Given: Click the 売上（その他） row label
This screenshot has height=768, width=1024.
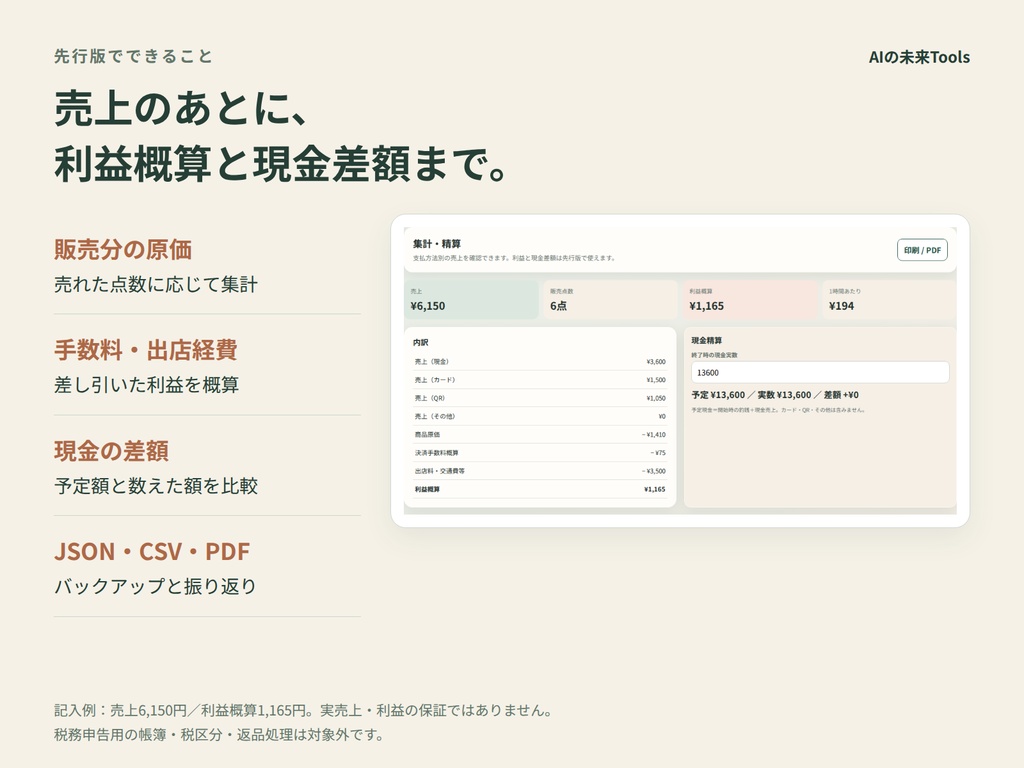Looking at the screenshot, I should coord(435,416).
